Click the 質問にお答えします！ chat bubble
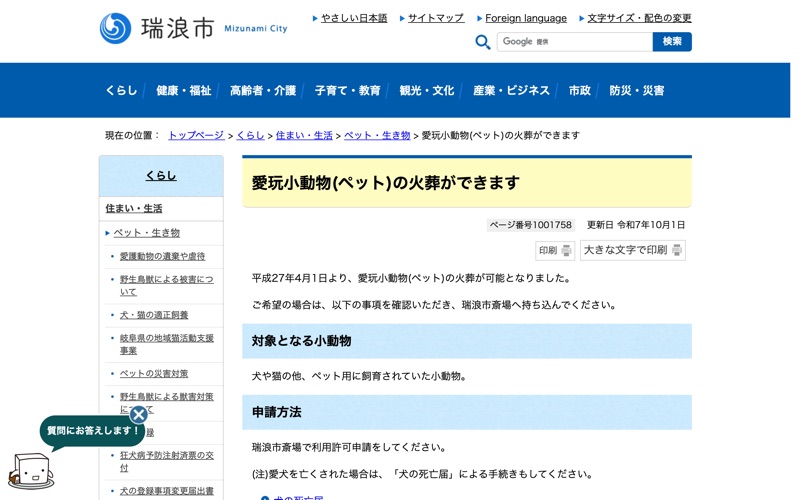Image resolution: width=800 pixels, height=500 pixels. coord(92,431)
